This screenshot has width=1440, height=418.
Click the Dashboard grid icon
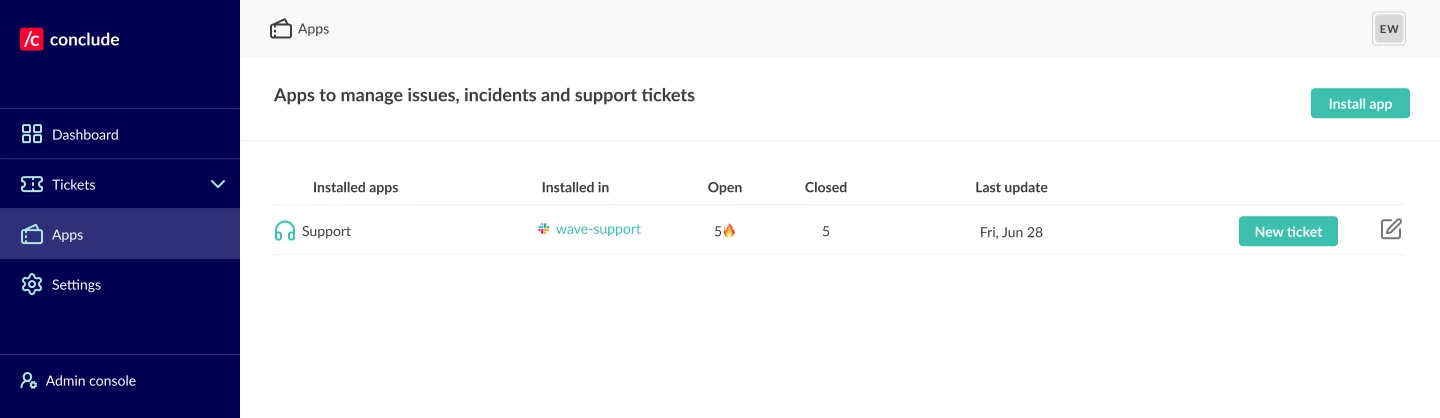pos(32,134)
